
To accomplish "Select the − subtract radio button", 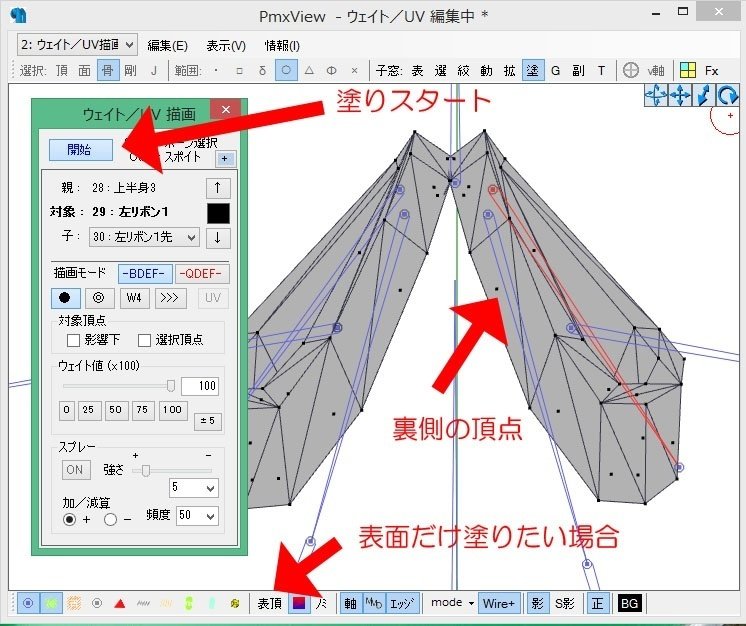I will tap(110, 519).
